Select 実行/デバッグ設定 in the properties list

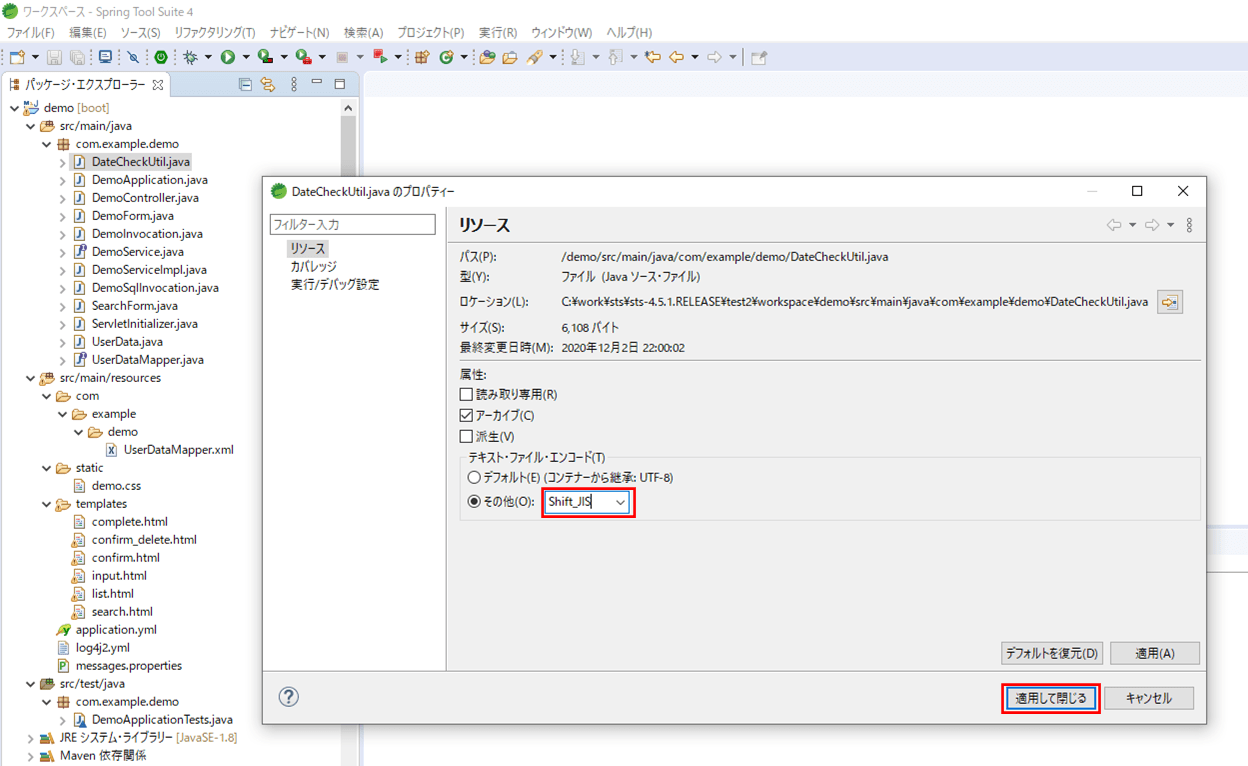click(x=335, y=285)
